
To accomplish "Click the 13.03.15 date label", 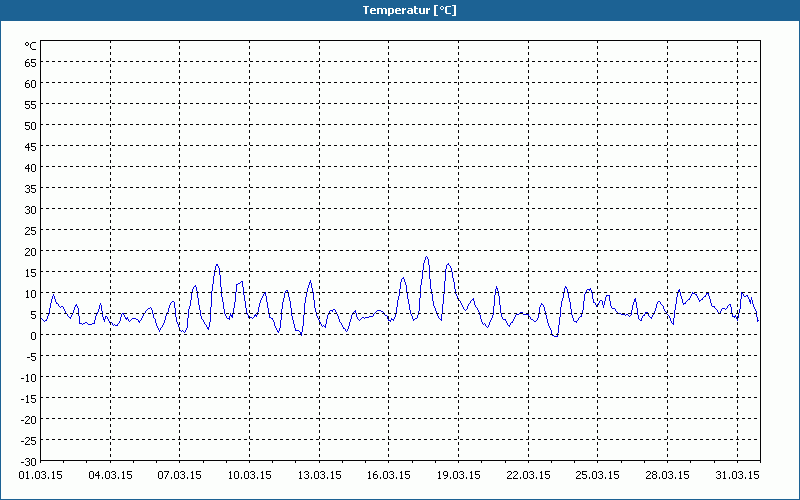I will tap(319, 475).
